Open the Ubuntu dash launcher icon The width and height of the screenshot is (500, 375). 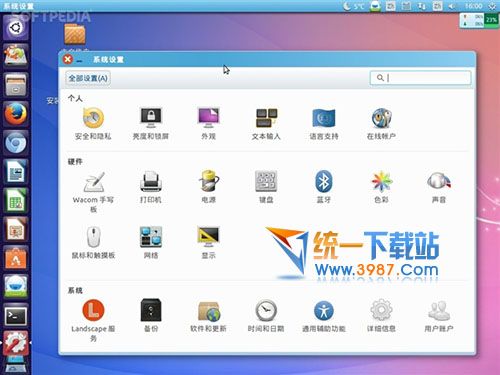[16, 27]
